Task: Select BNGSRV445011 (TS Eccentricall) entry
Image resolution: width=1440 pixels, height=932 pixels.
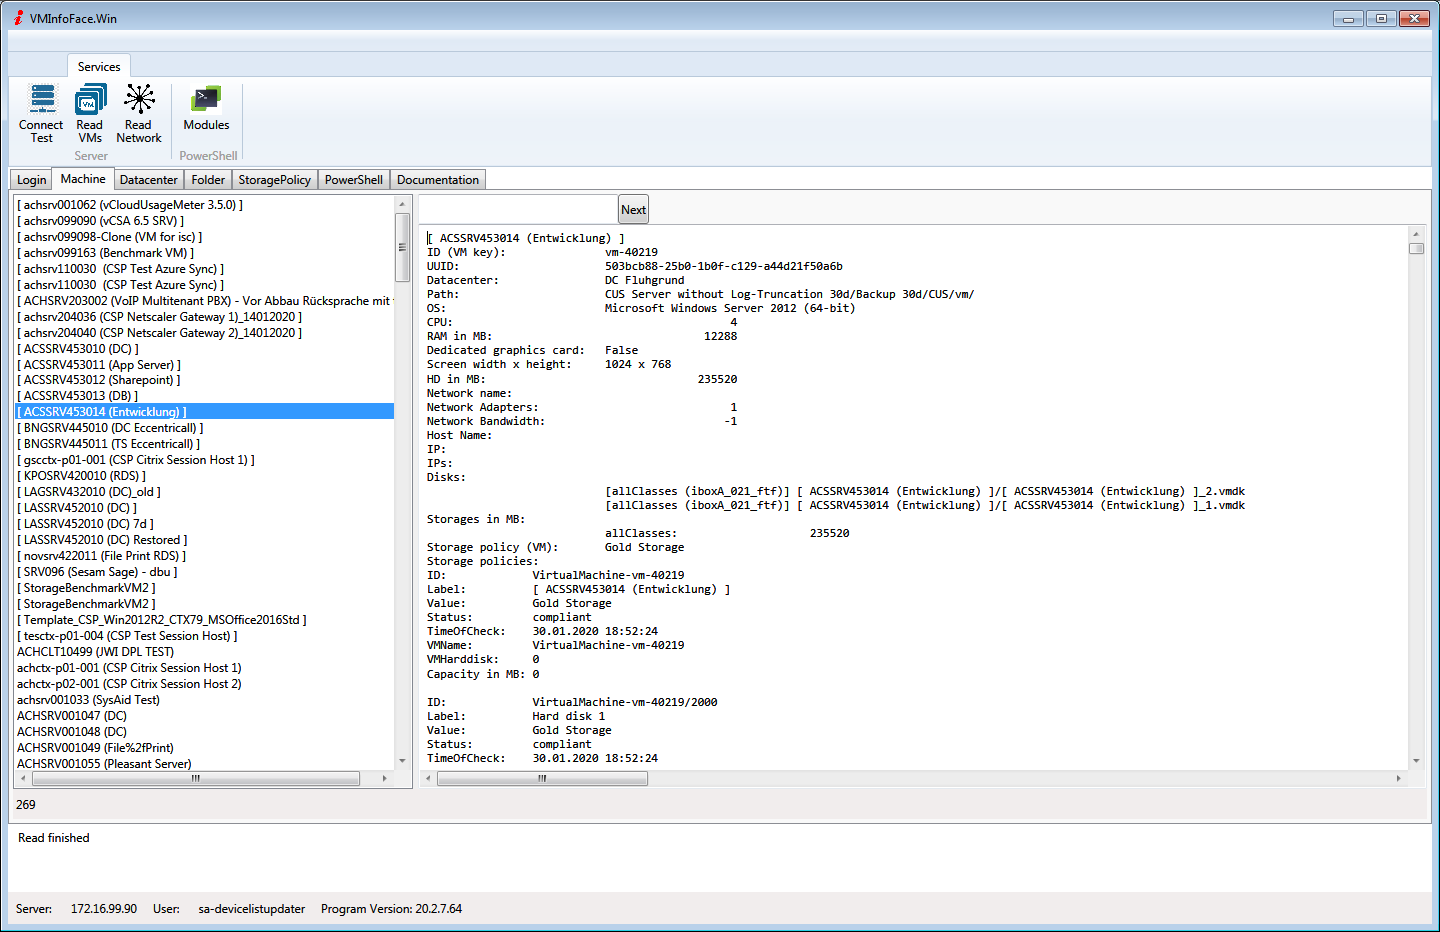Action: pos(108,444)
